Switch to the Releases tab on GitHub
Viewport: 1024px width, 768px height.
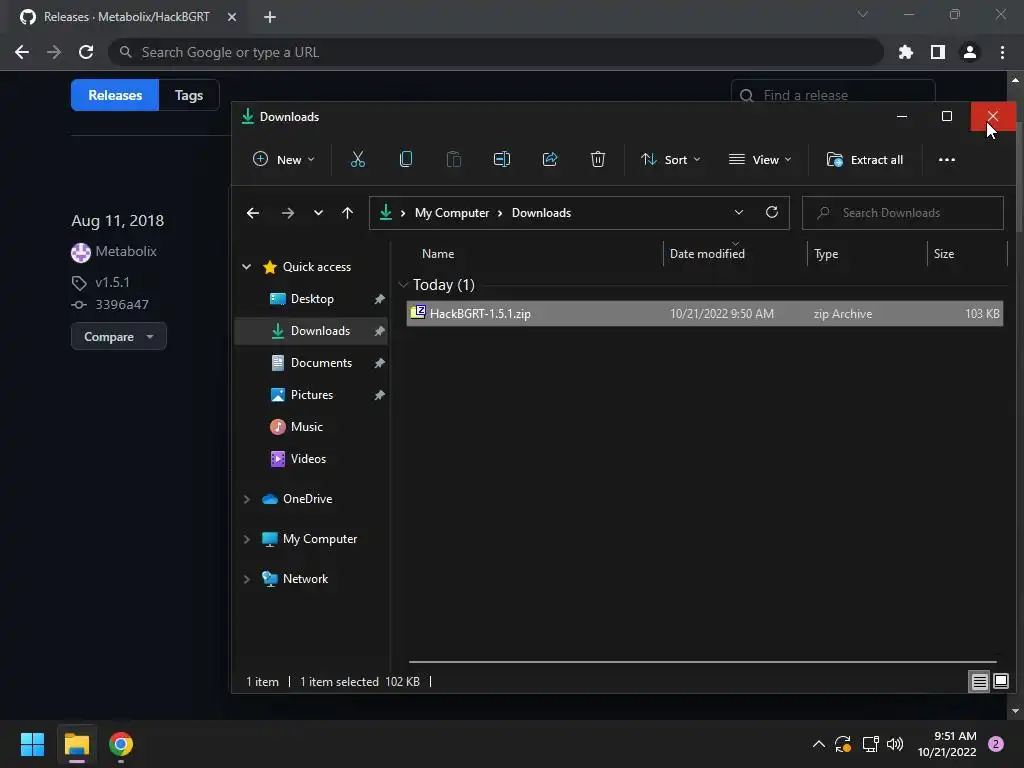pyautogui.click(x=115, y=95)
